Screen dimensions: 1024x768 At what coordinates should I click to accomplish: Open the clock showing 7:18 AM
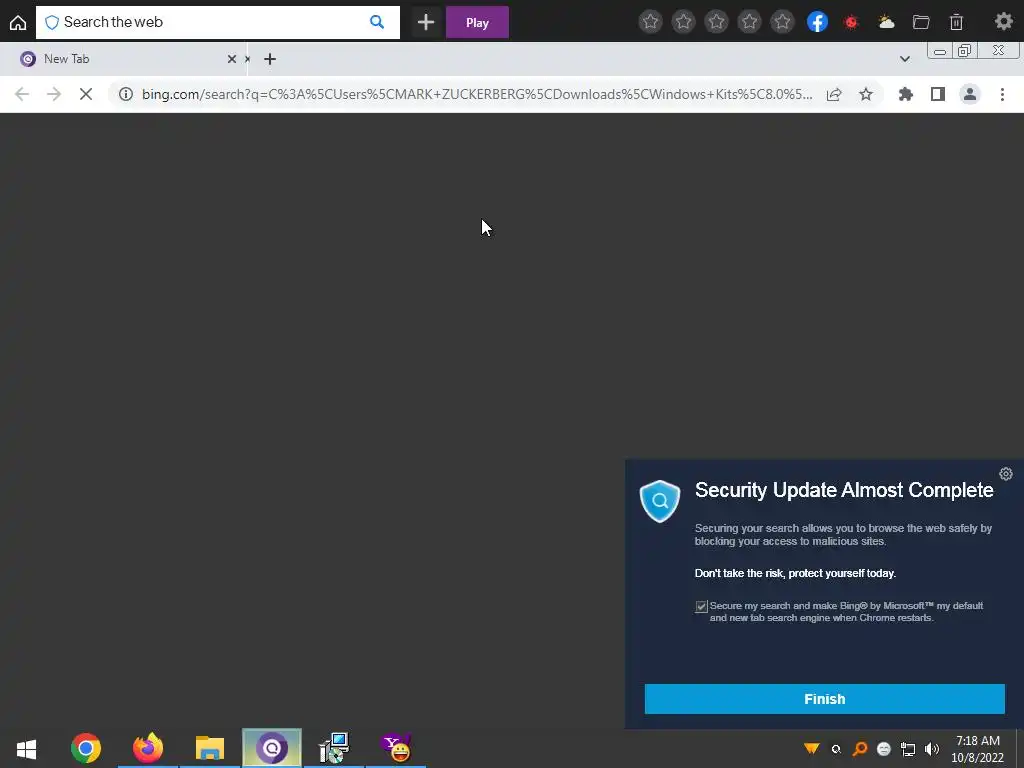(977, 749)
